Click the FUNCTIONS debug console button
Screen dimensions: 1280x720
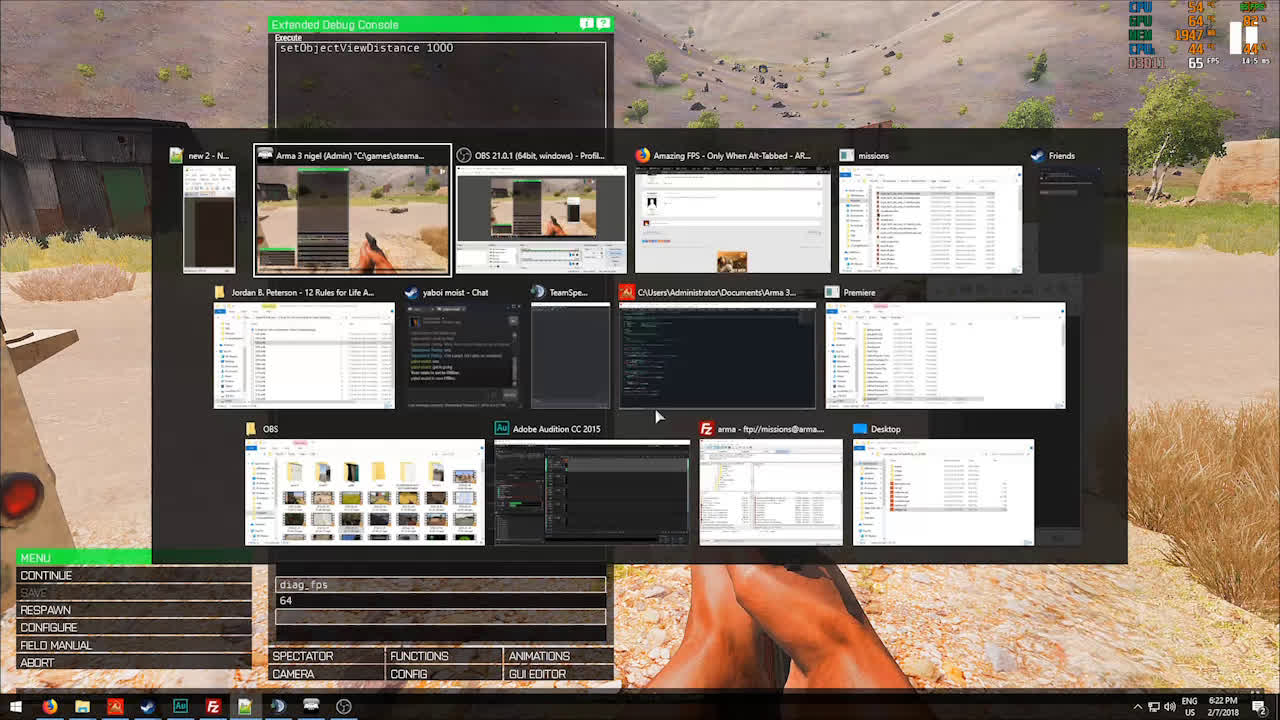(444, 656)
